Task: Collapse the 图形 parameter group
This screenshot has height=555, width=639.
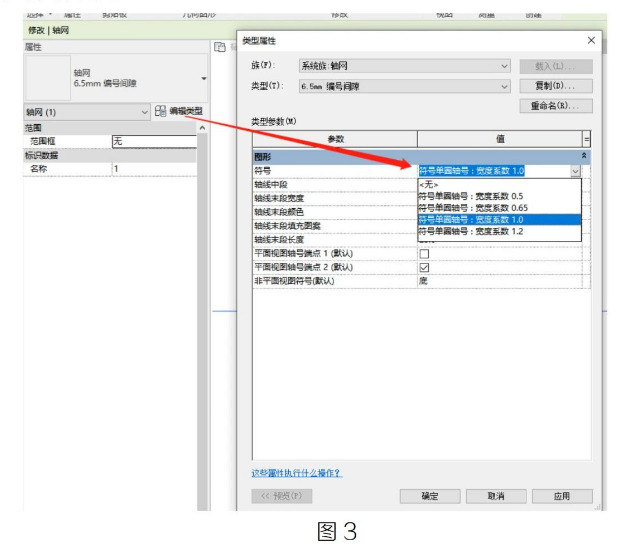Action: [584, 156]
